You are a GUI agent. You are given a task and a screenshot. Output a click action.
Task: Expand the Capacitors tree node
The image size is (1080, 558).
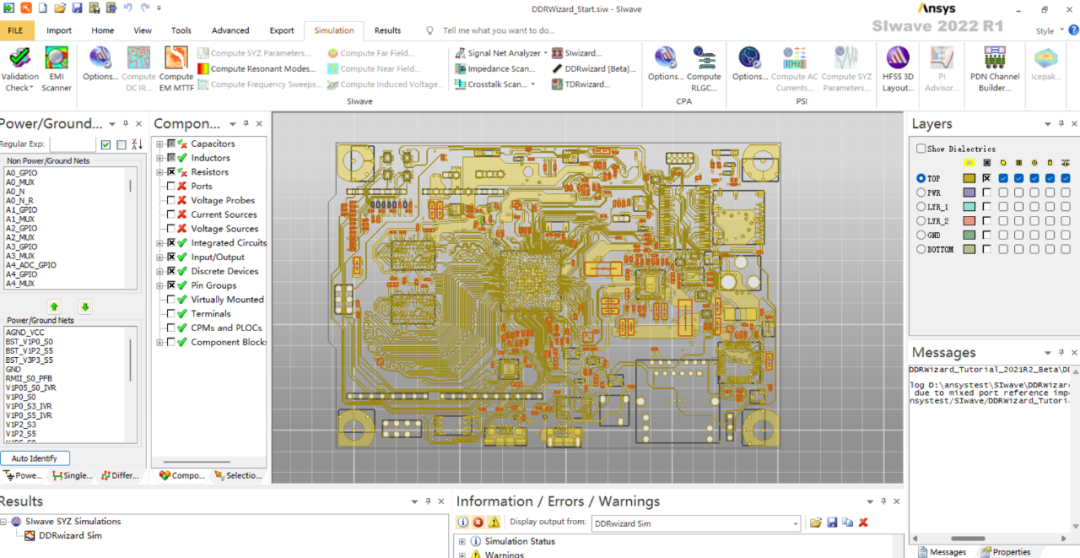tap(160, 144)
